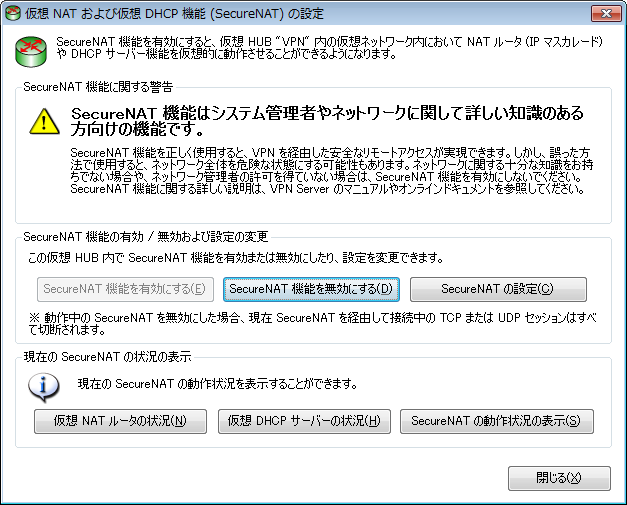Click the sentence beginning この仮想 HUB 内で
627x505 pixels.
(236, 258)
